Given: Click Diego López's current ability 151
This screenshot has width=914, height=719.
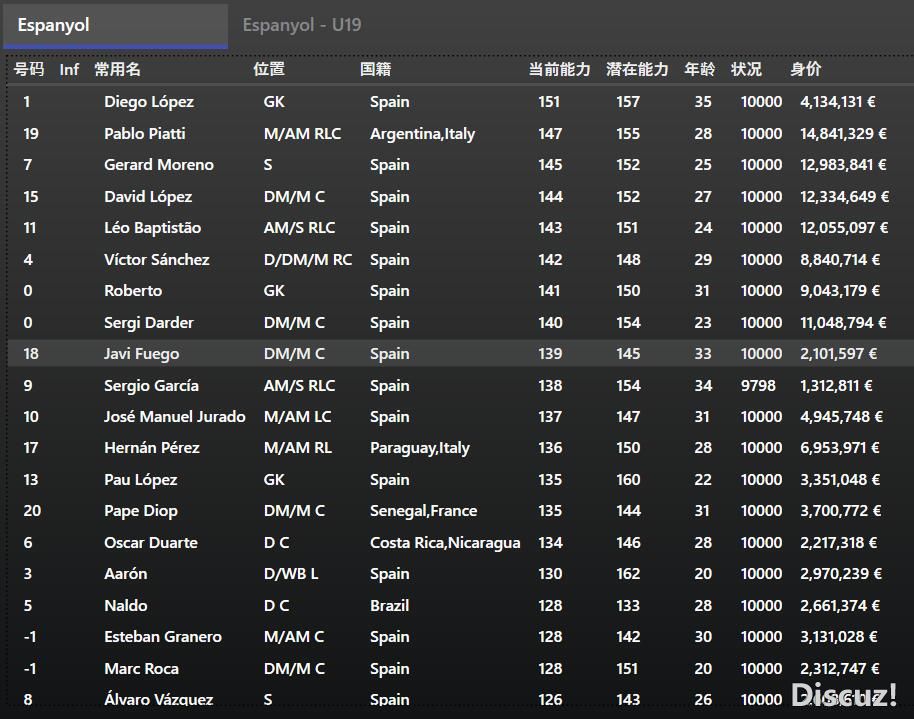Looking at the screenshot, I should (x=549, y=102).
